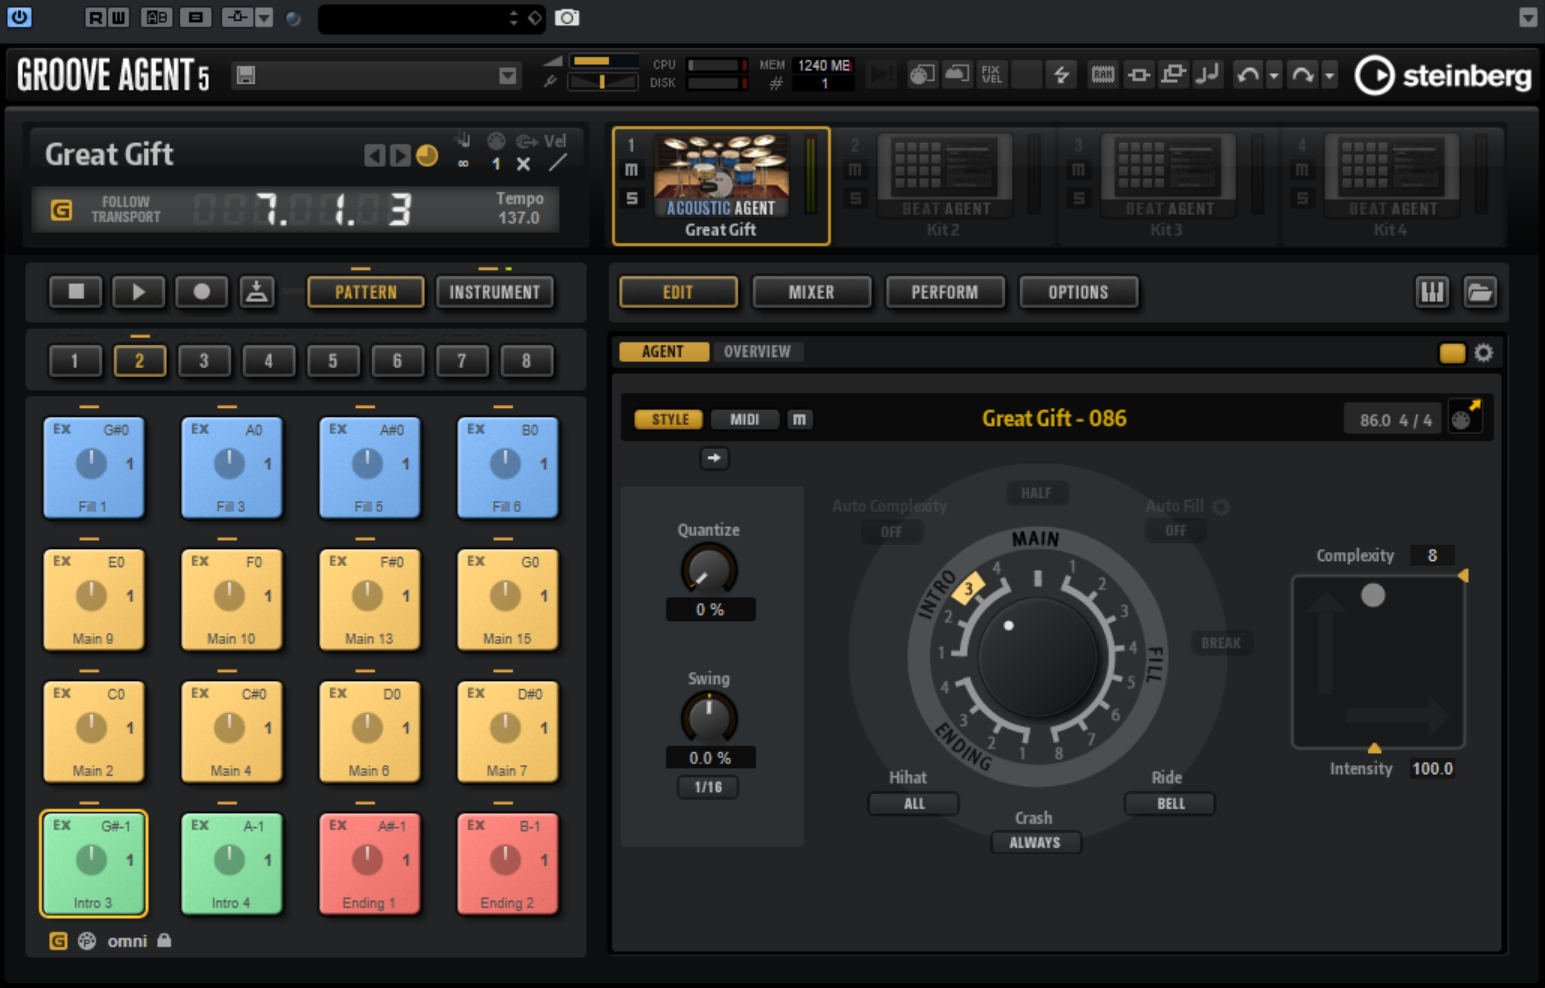Click the yellow kit load indicator circle
Image resolution: width=1545 pixels, height=988 pixels.
coord(427,155)
